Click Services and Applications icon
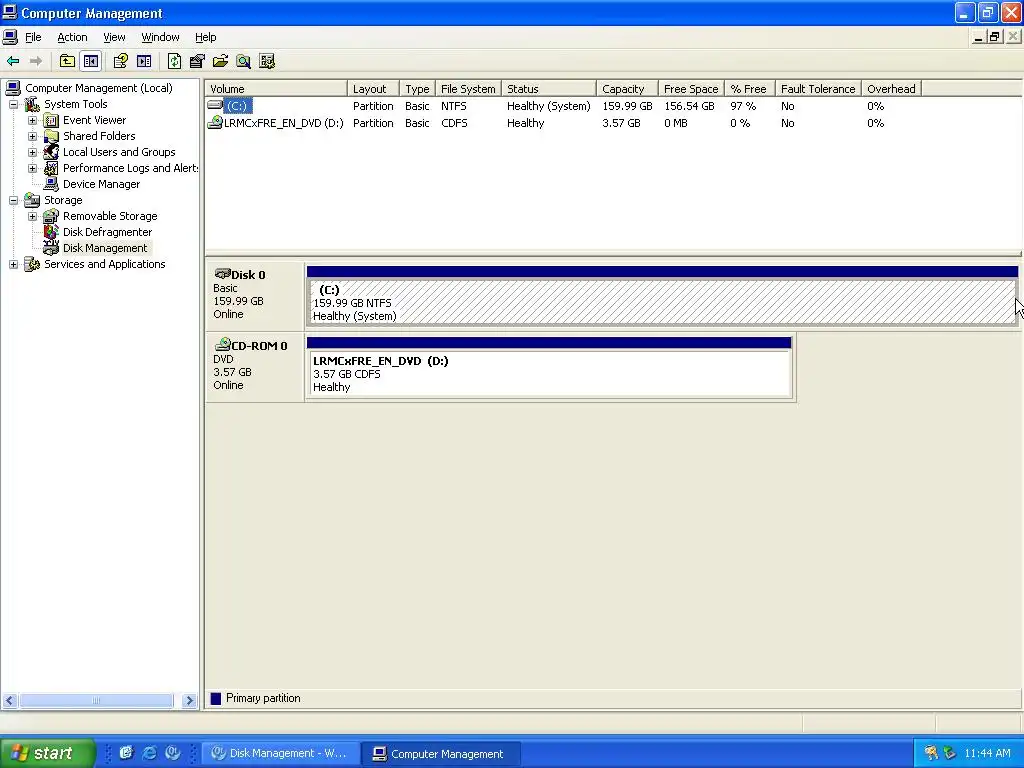 (32, 264)
